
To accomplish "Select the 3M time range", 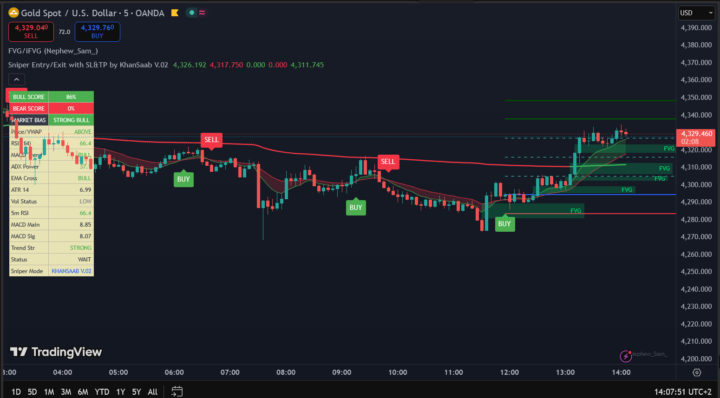I will pyautogui.click(x=66, y=392).
